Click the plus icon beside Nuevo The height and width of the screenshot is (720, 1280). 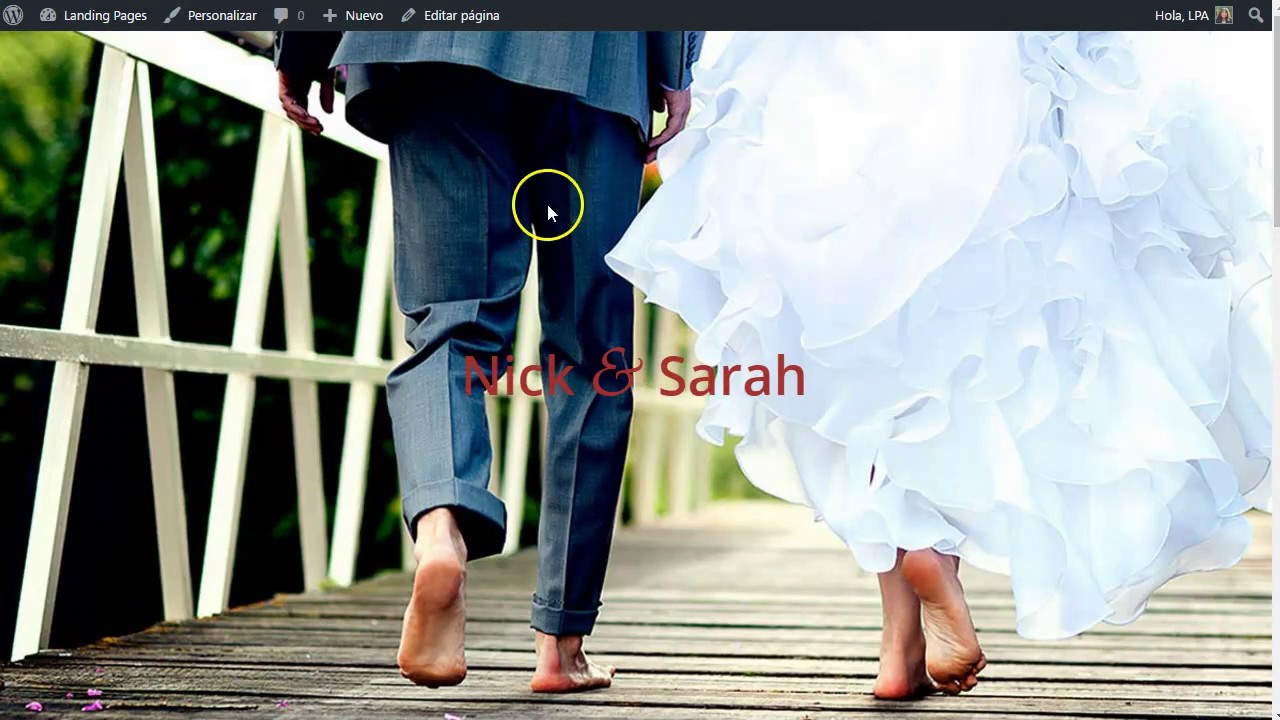click(x=330, y=15)
